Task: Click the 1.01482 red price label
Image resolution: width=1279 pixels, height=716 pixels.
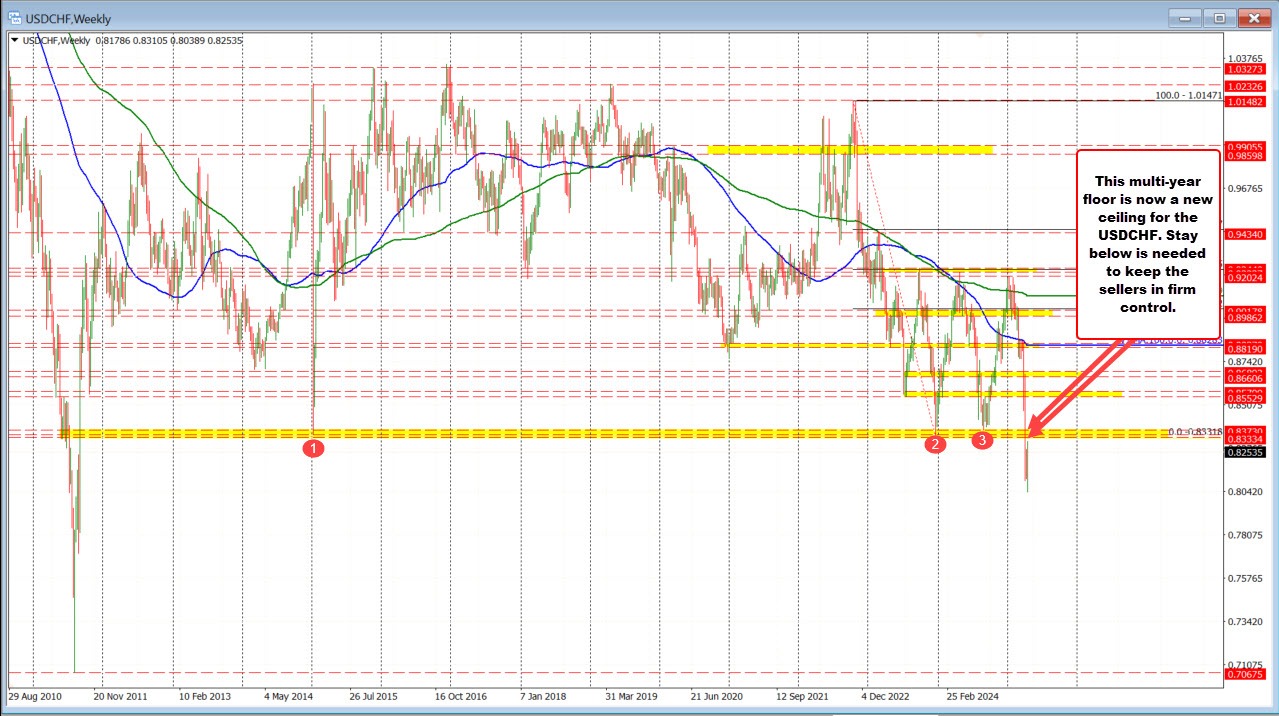Action: point(1245,102)
